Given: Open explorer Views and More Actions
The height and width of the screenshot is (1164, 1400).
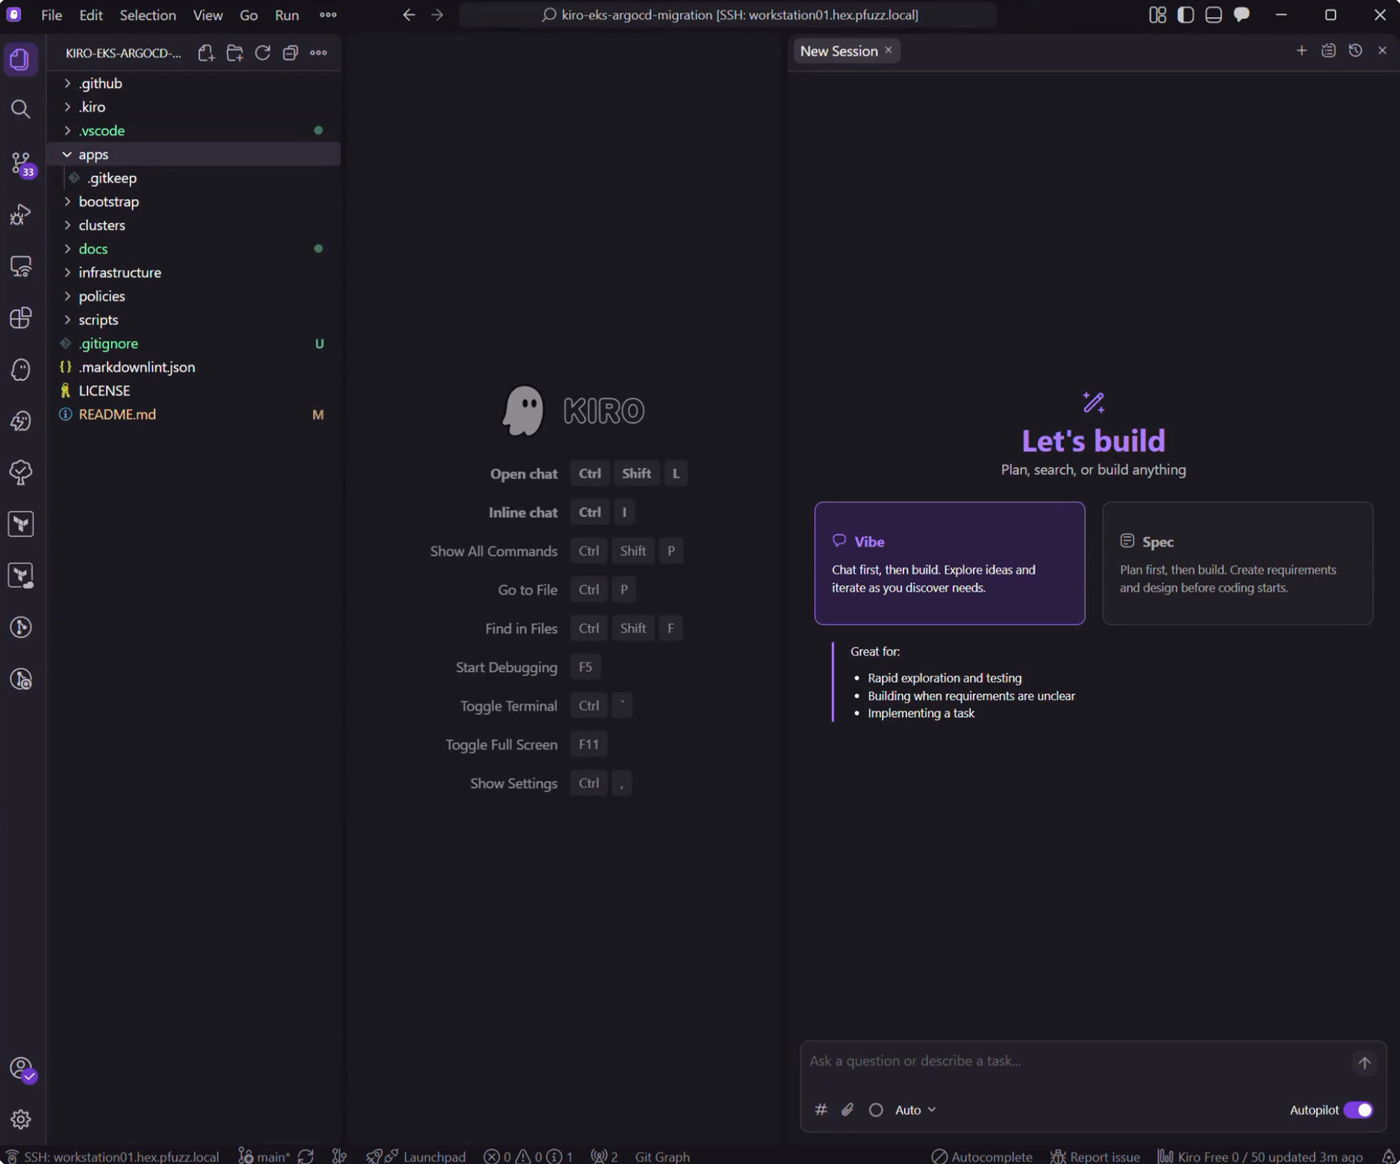Looking at the screenshot, I should click(319, 53).
